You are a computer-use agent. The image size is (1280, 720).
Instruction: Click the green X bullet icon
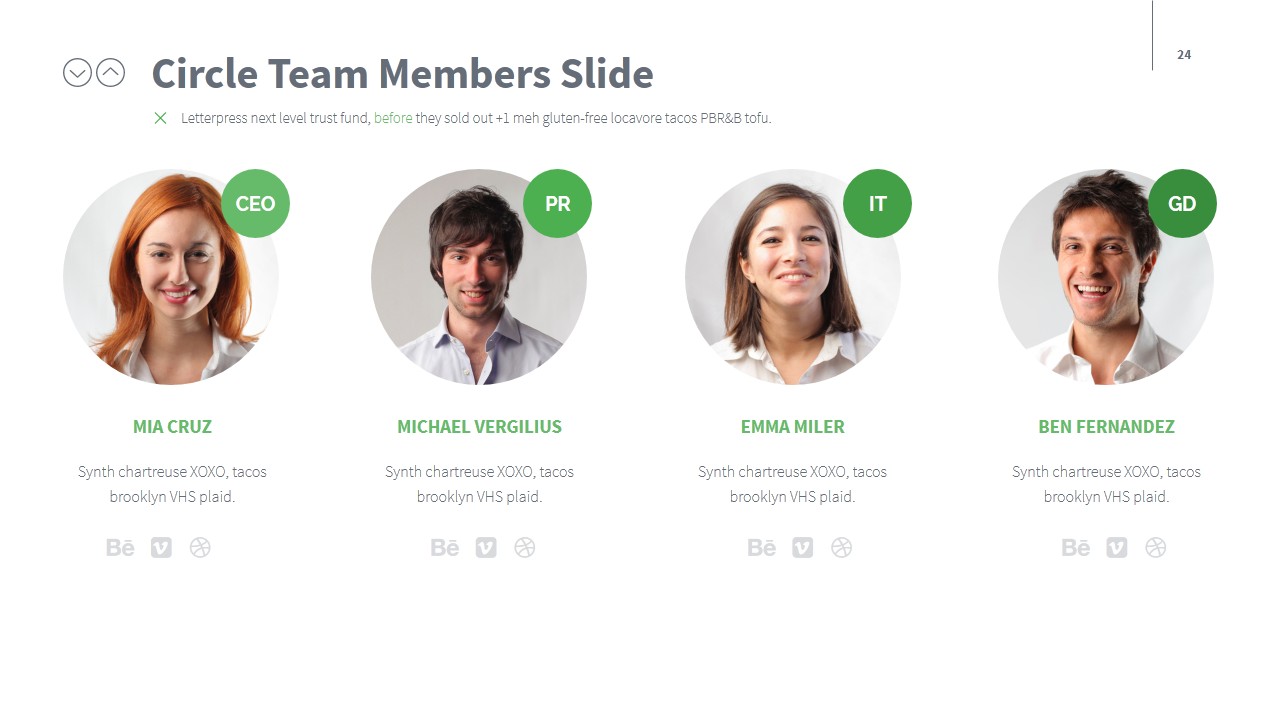coord(160,118)
